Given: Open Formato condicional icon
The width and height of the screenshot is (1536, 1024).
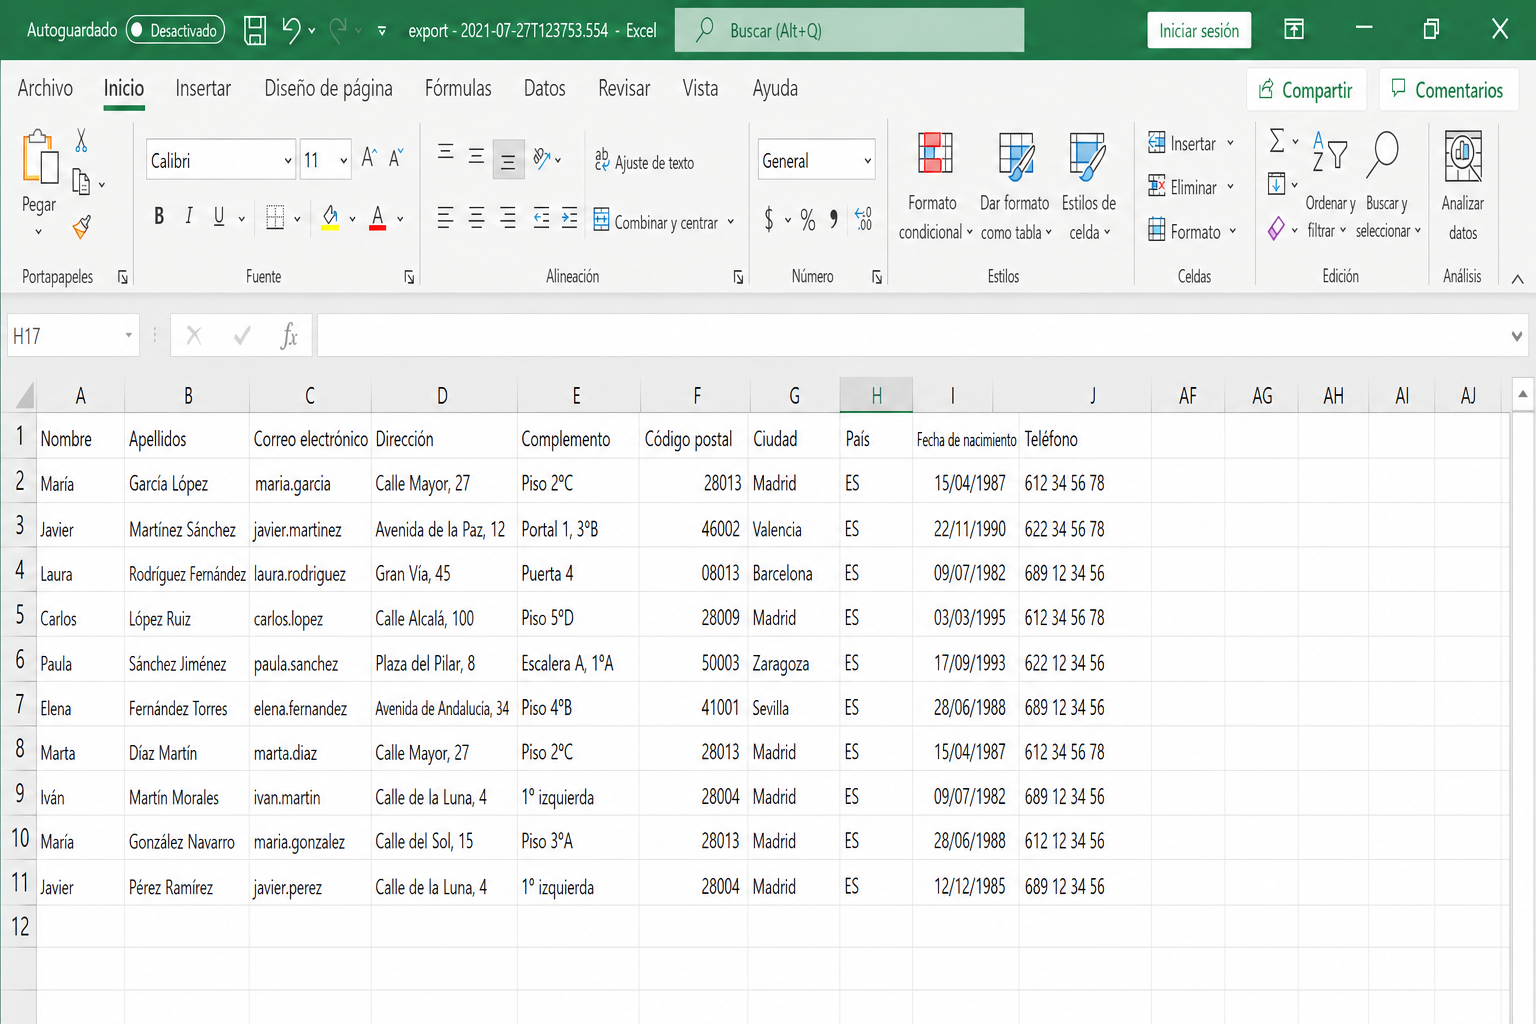Looking at the screenshot, I should coord(935,153).
